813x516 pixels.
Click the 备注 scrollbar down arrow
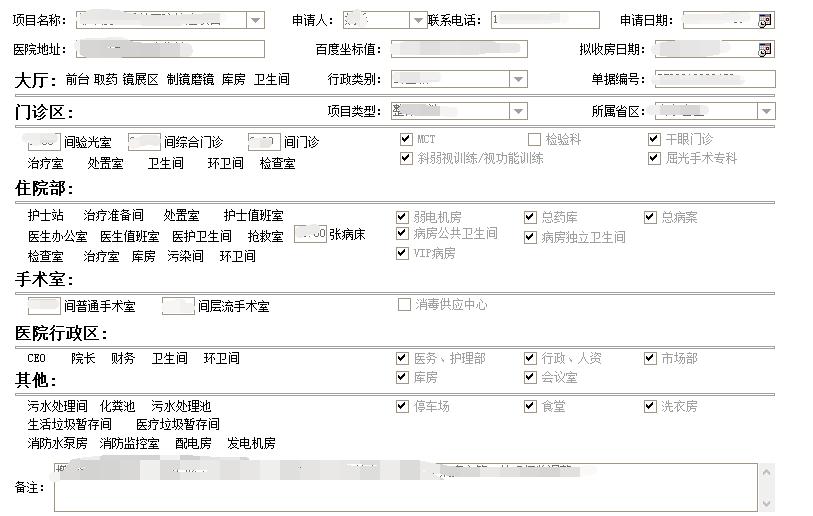(x=767, y=504)
